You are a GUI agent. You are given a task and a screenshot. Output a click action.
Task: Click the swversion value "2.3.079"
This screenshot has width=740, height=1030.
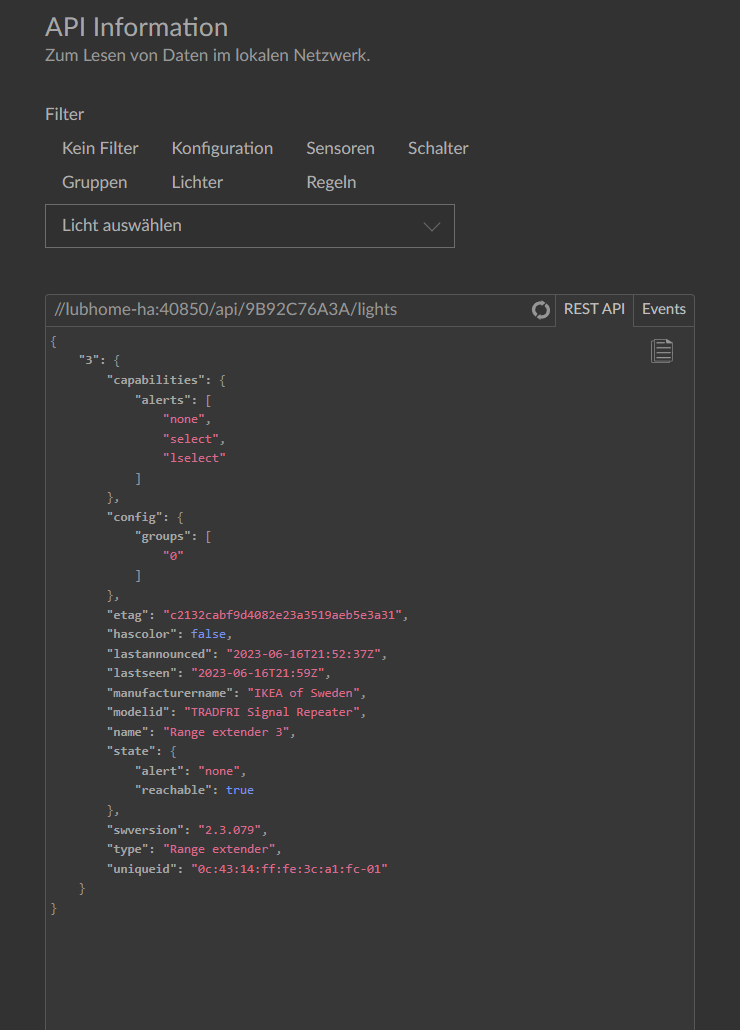pos(229,830)
